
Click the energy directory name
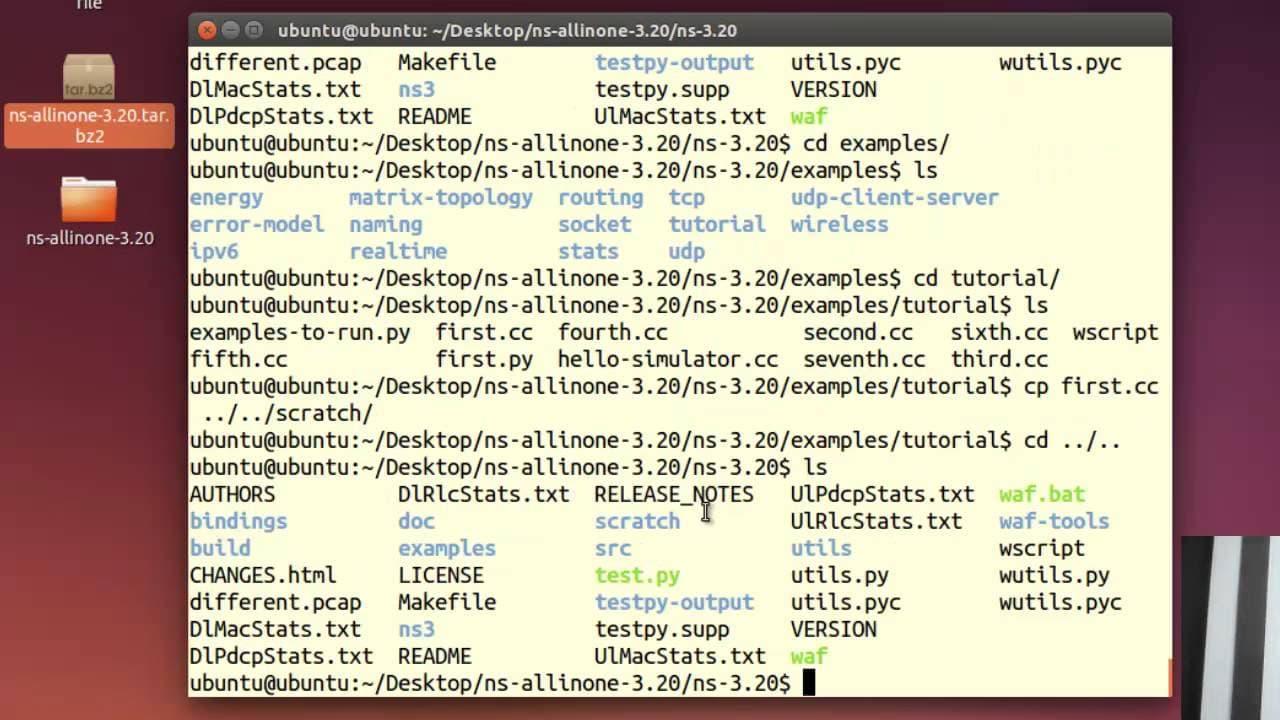(x=227, y=198)
